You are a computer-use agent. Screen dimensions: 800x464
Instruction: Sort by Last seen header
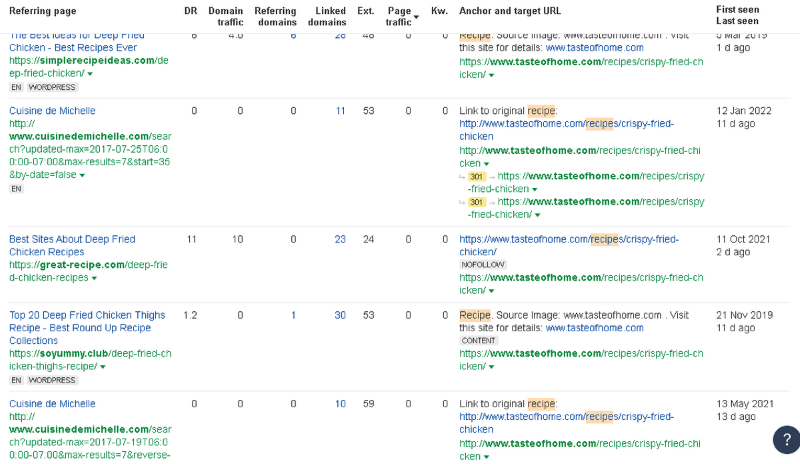click(737, 21)
